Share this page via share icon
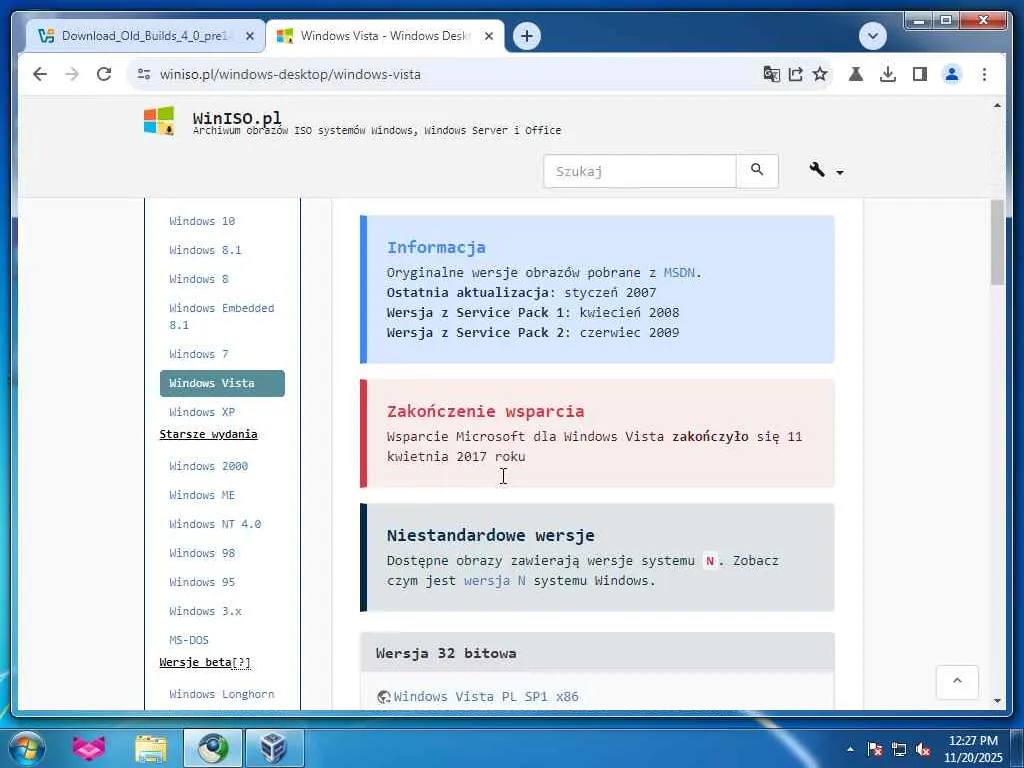The image size is (1024, 768). (795, 74)
